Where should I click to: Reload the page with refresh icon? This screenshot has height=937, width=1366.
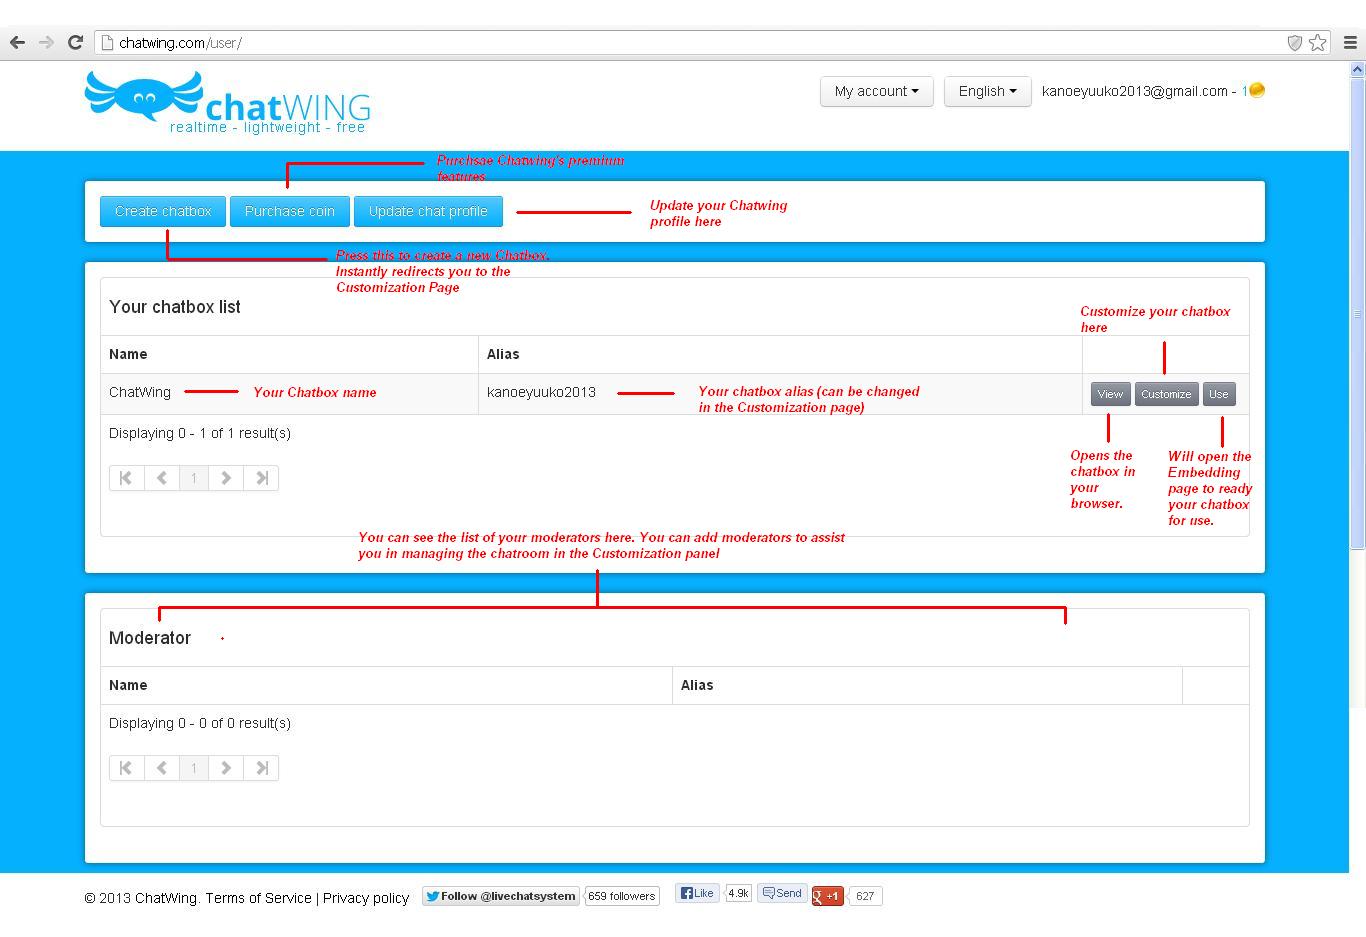[75, 42]
